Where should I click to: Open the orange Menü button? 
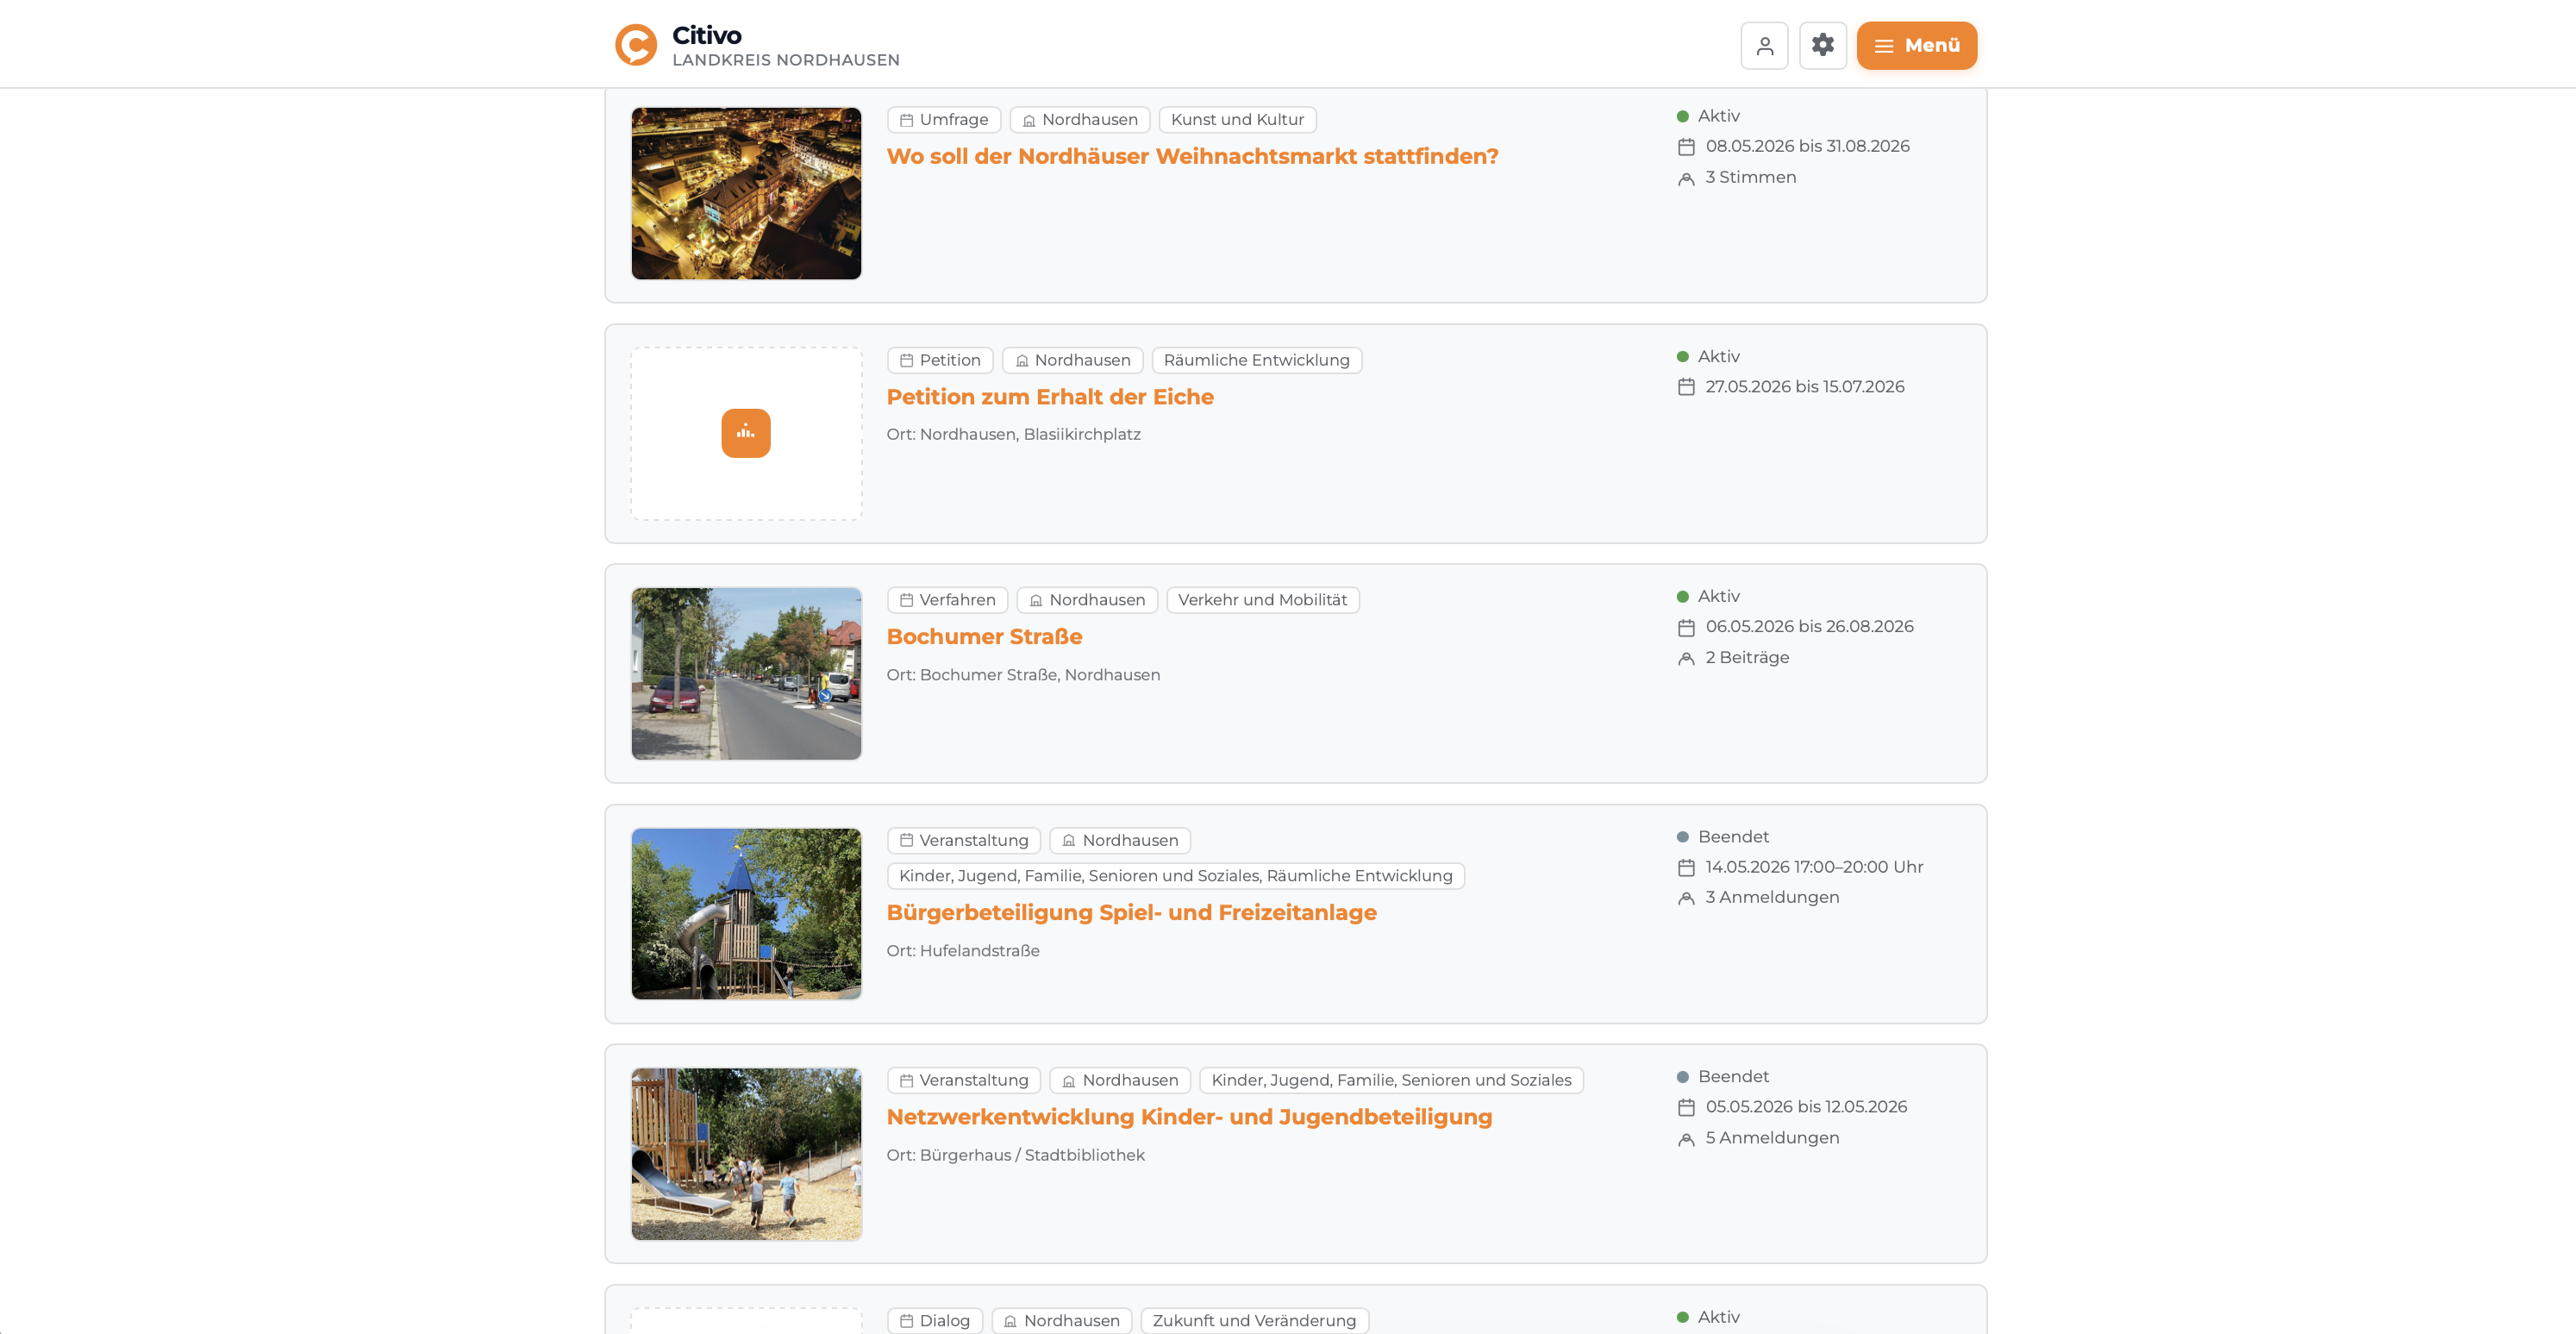point(1917,45)
